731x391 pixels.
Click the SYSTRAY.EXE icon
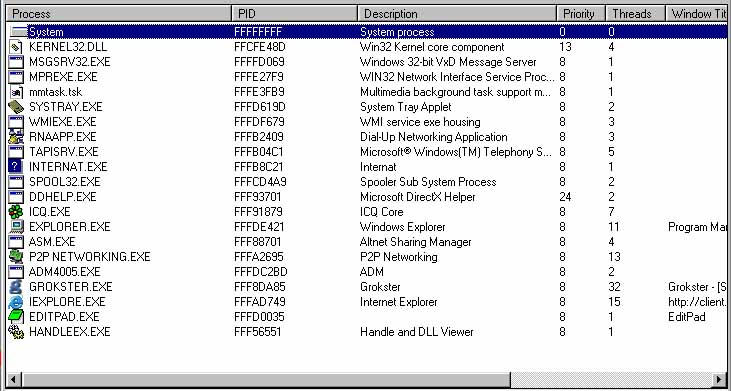coord(16,107)
